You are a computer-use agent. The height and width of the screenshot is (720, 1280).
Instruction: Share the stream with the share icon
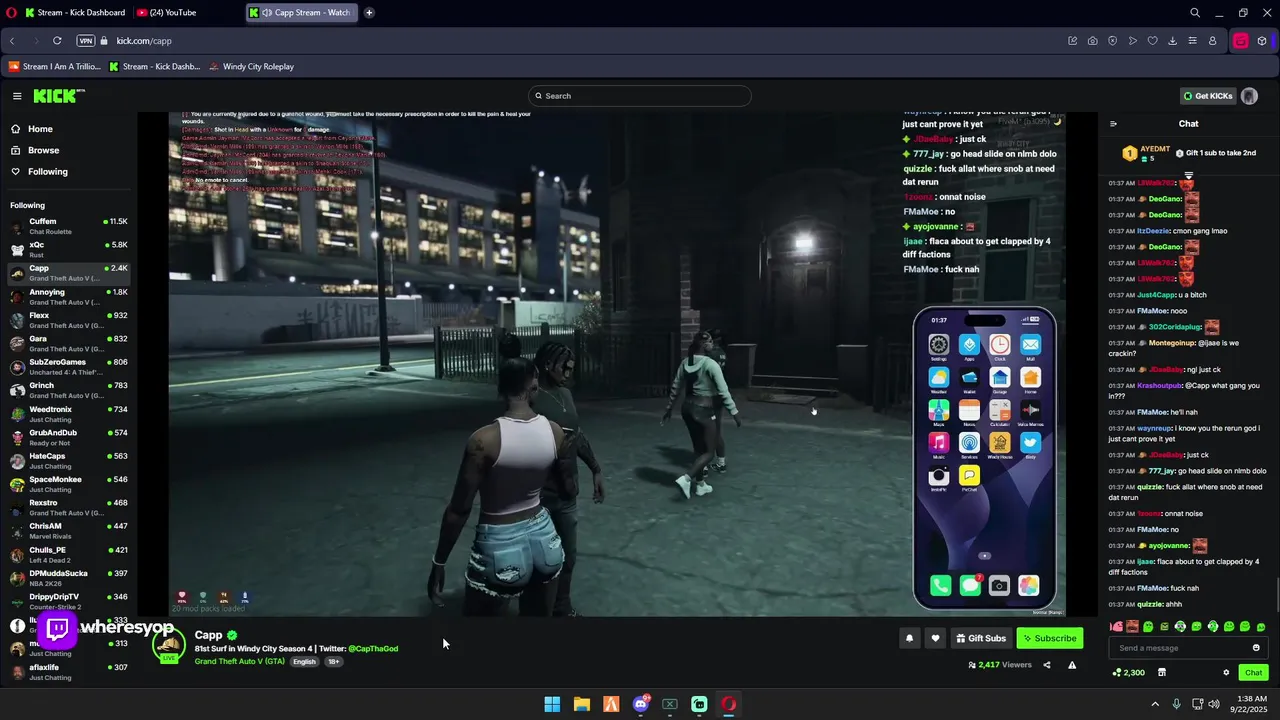coord(1047,665)
